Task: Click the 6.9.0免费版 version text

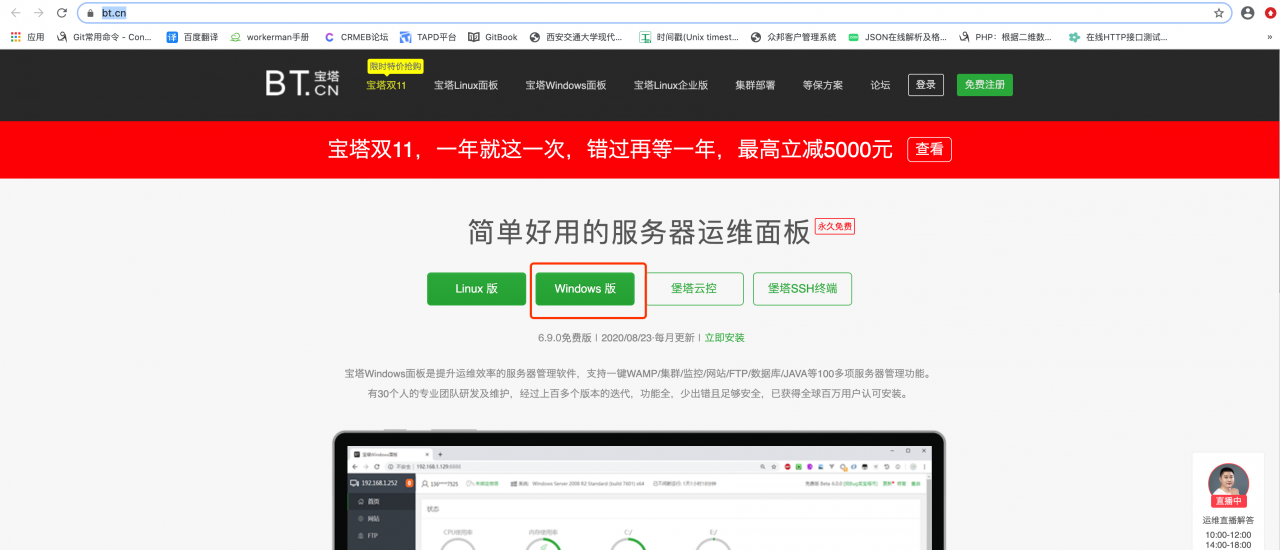Action: click(565, 338)
